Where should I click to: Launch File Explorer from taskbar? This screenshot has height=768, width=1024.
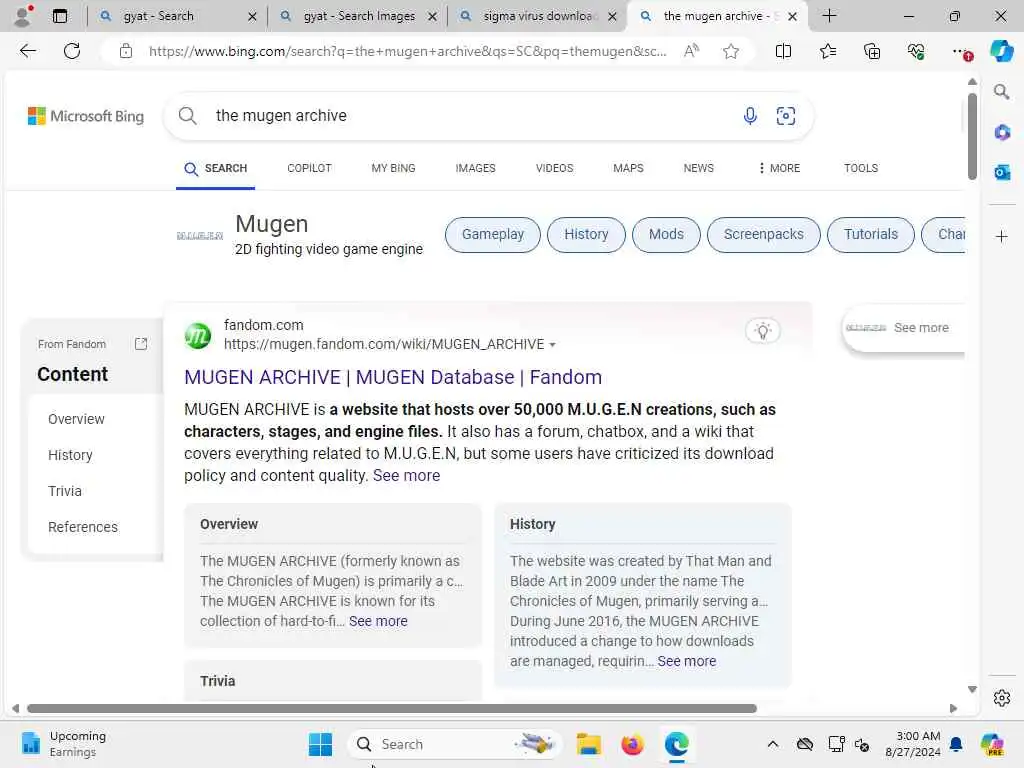588,744
